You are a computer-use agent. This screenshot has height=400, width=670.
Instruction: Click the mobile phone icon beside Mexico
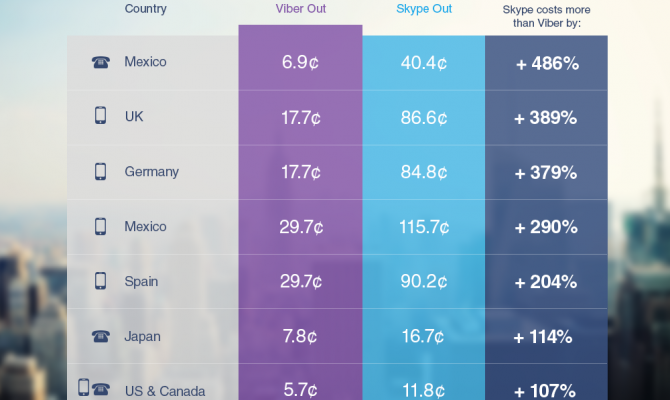pos(100,226)
